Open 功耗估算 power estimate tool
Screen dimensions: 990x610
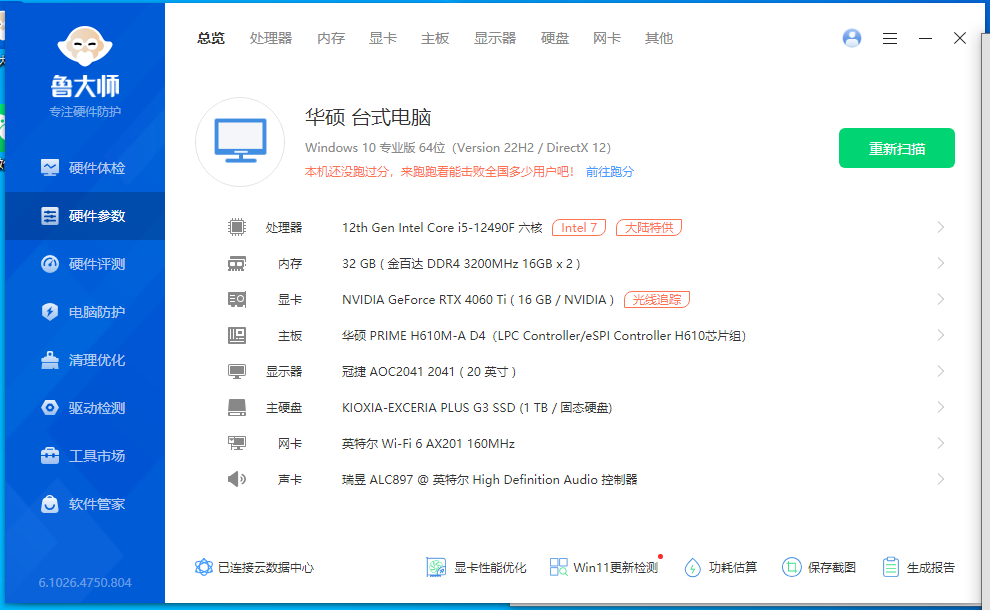720,567
